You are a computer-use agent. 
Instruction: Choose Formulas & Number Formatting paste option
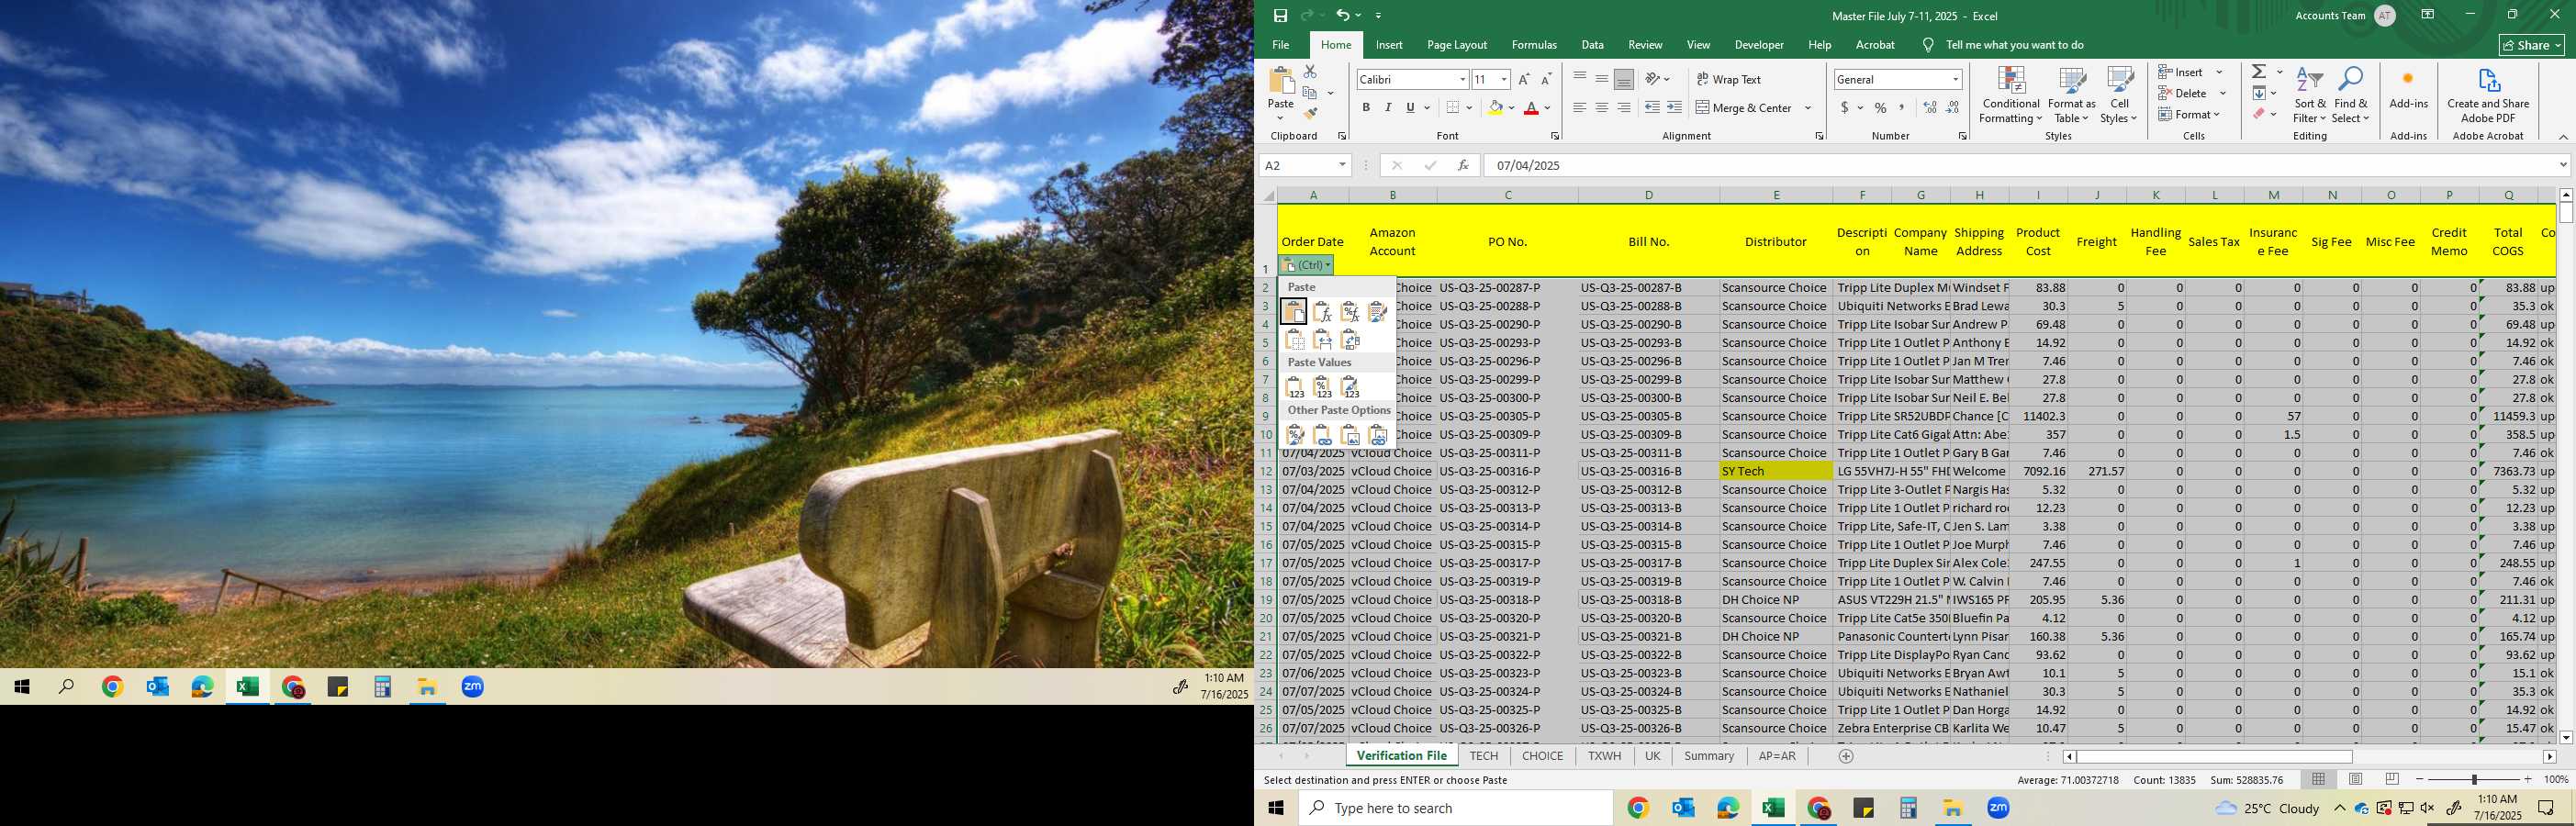click(1350, 312)
